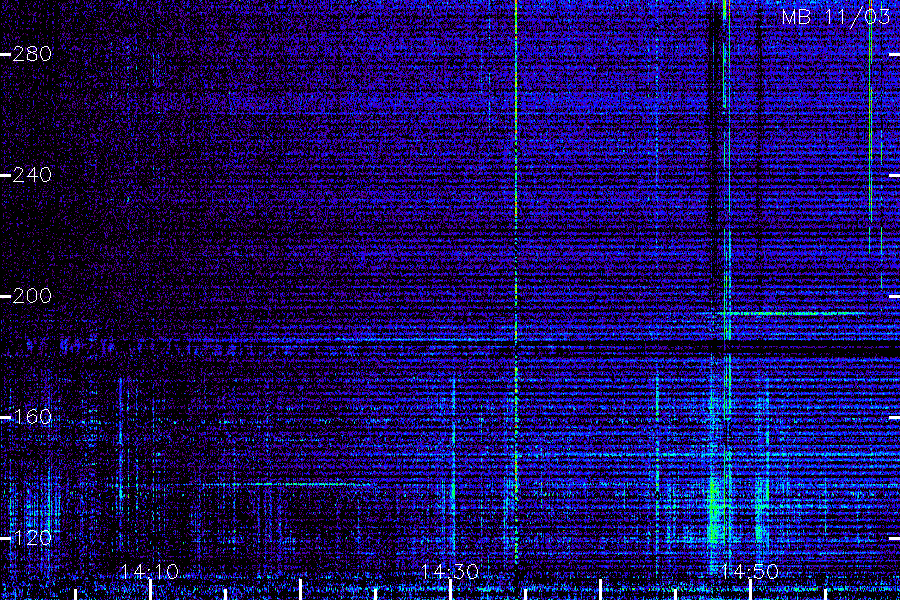
Task: Click the 120 frequency axis label
Action: 32,539
